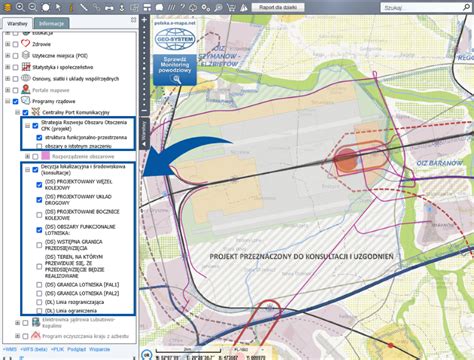Click the OK location circle at map bottom
This screenshot has width=474, height=360.
click(x=146, y=355)
